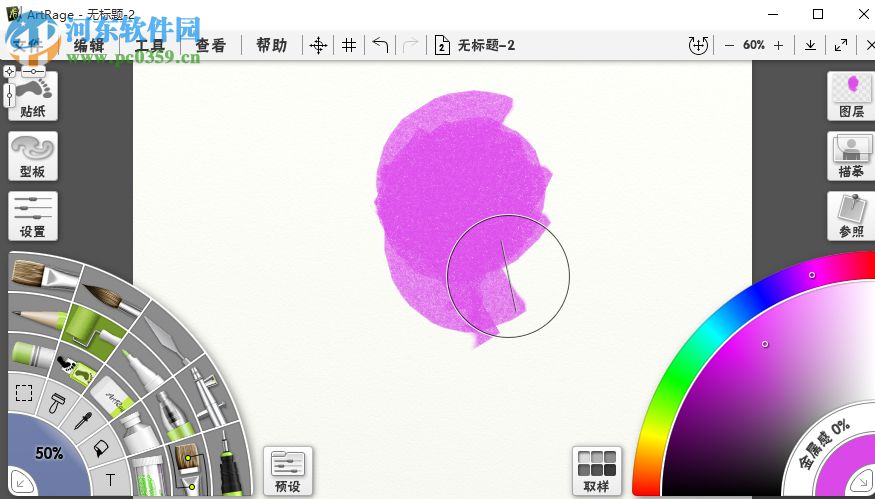Pick the Color Sampler eyedropper tool
This screenshot has width=875, height=499.
pyautogui.click(x=83, y=420)
